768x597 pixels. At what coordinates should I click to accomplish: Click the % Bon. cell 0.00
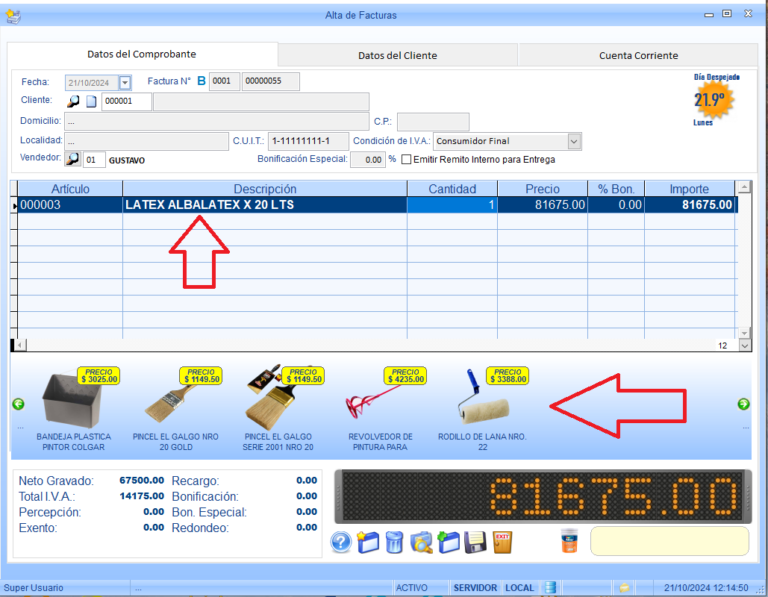click(616, 205)
